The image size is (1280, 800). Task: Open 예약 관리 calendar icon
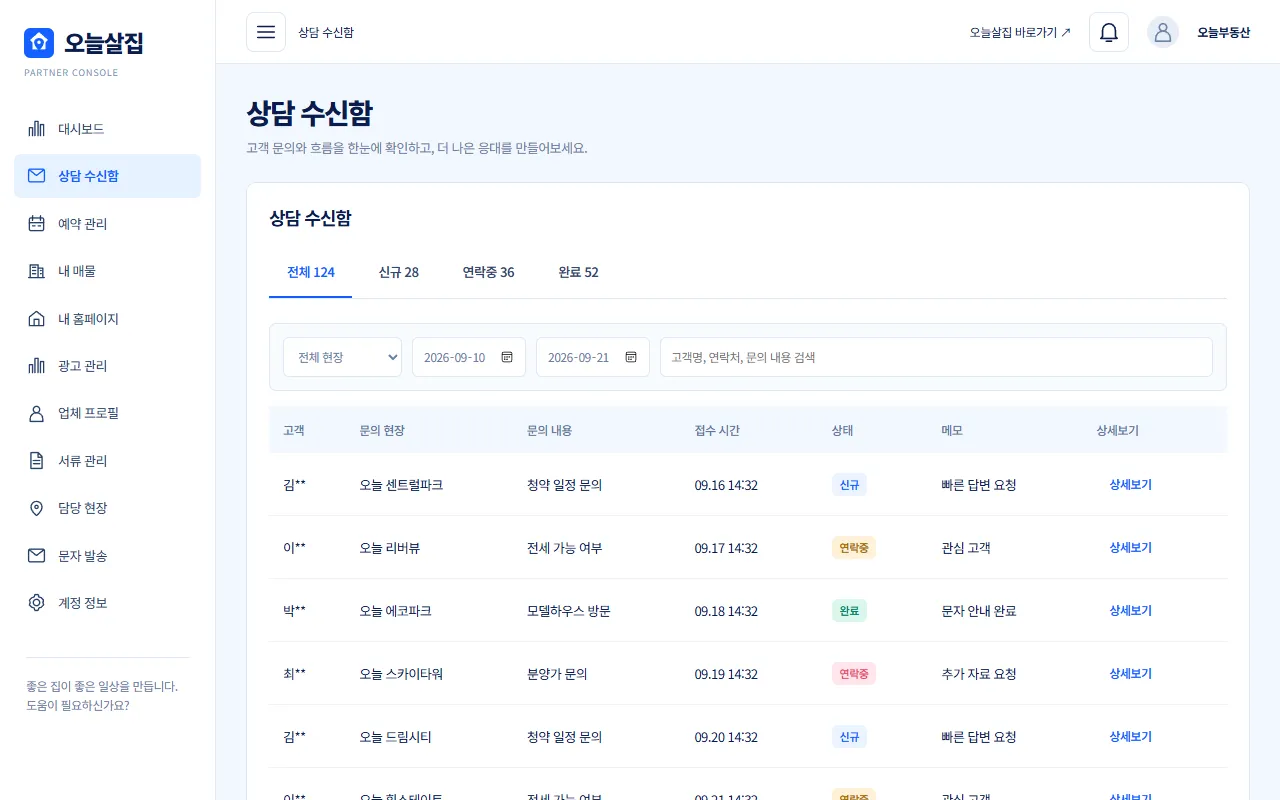pyautogui.click(x=37, y=224)
